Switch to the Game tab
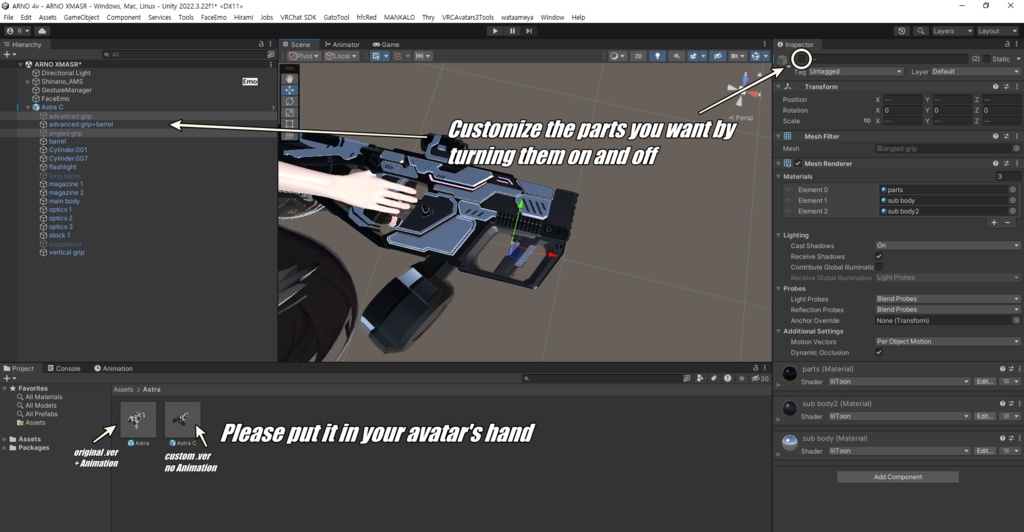Viewport: 1024px width, 532px height. [386, 45]
